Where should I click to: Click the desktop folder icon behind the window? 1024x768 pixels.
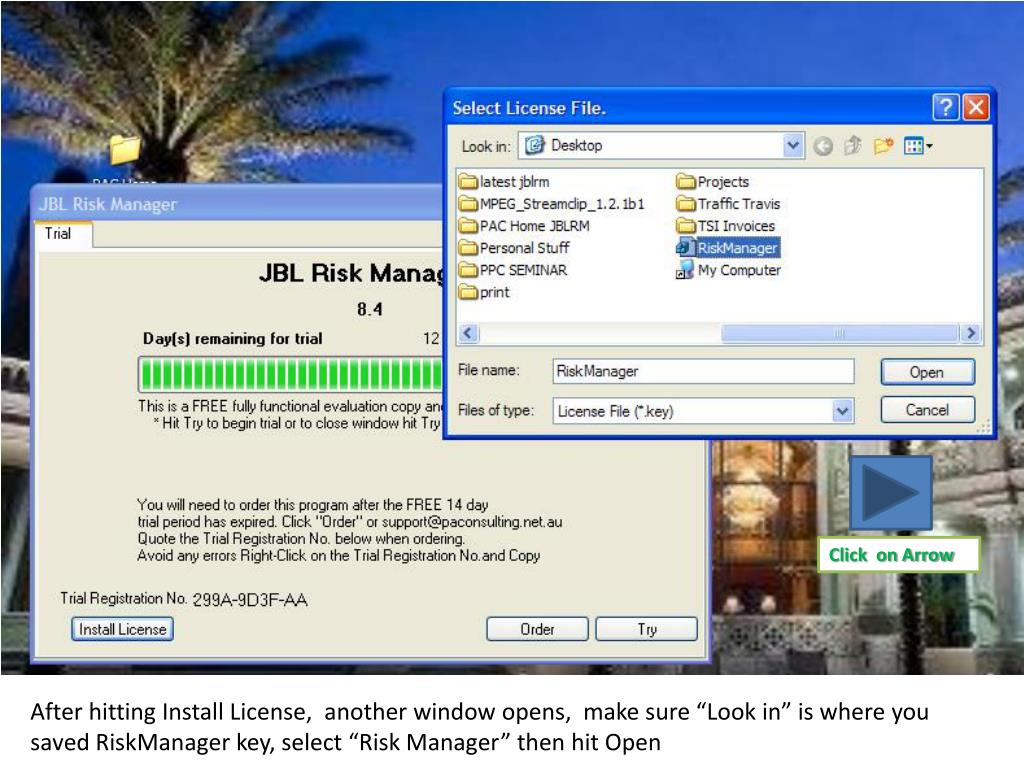125,149
